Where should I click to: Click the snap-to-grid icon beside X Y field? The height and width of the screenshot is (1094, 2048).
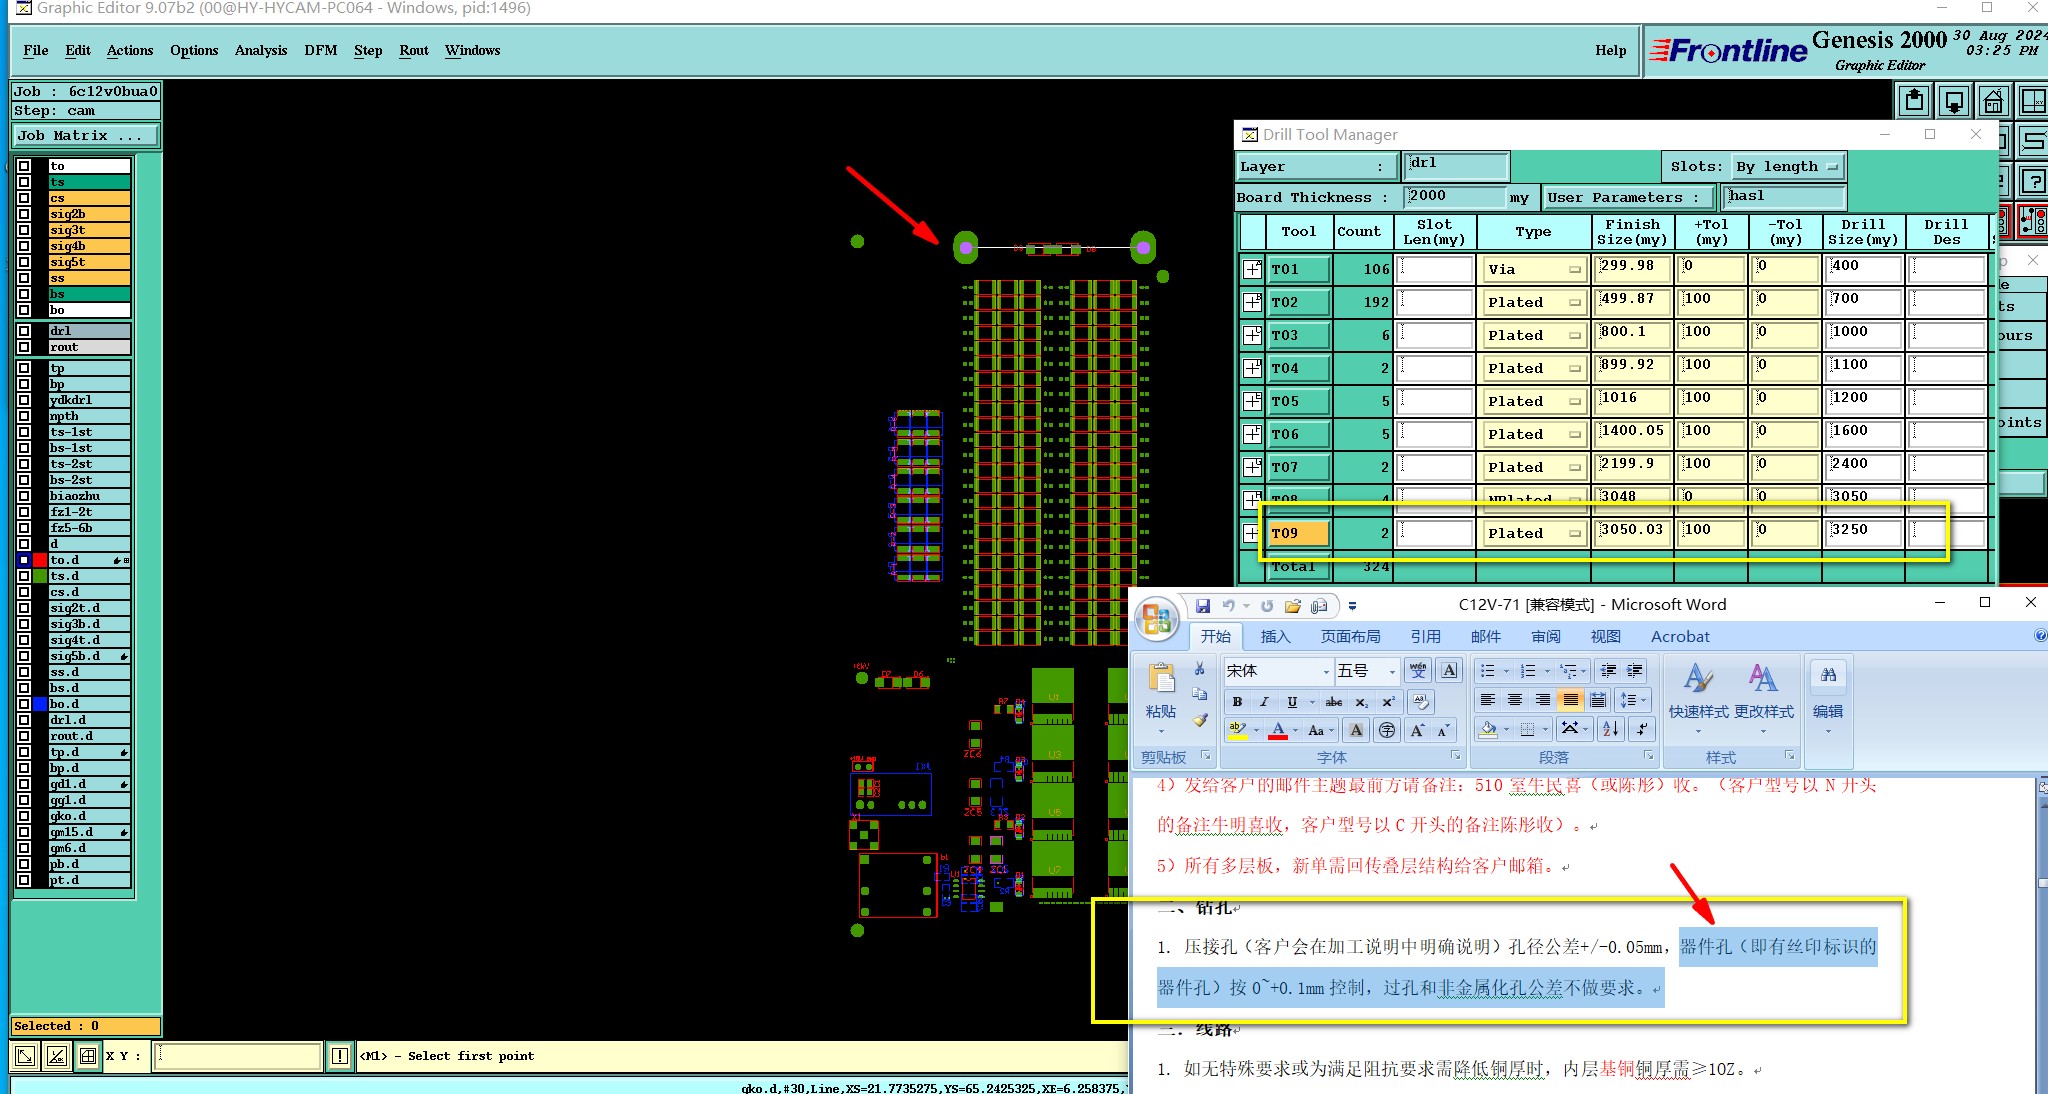point(88,1055)
